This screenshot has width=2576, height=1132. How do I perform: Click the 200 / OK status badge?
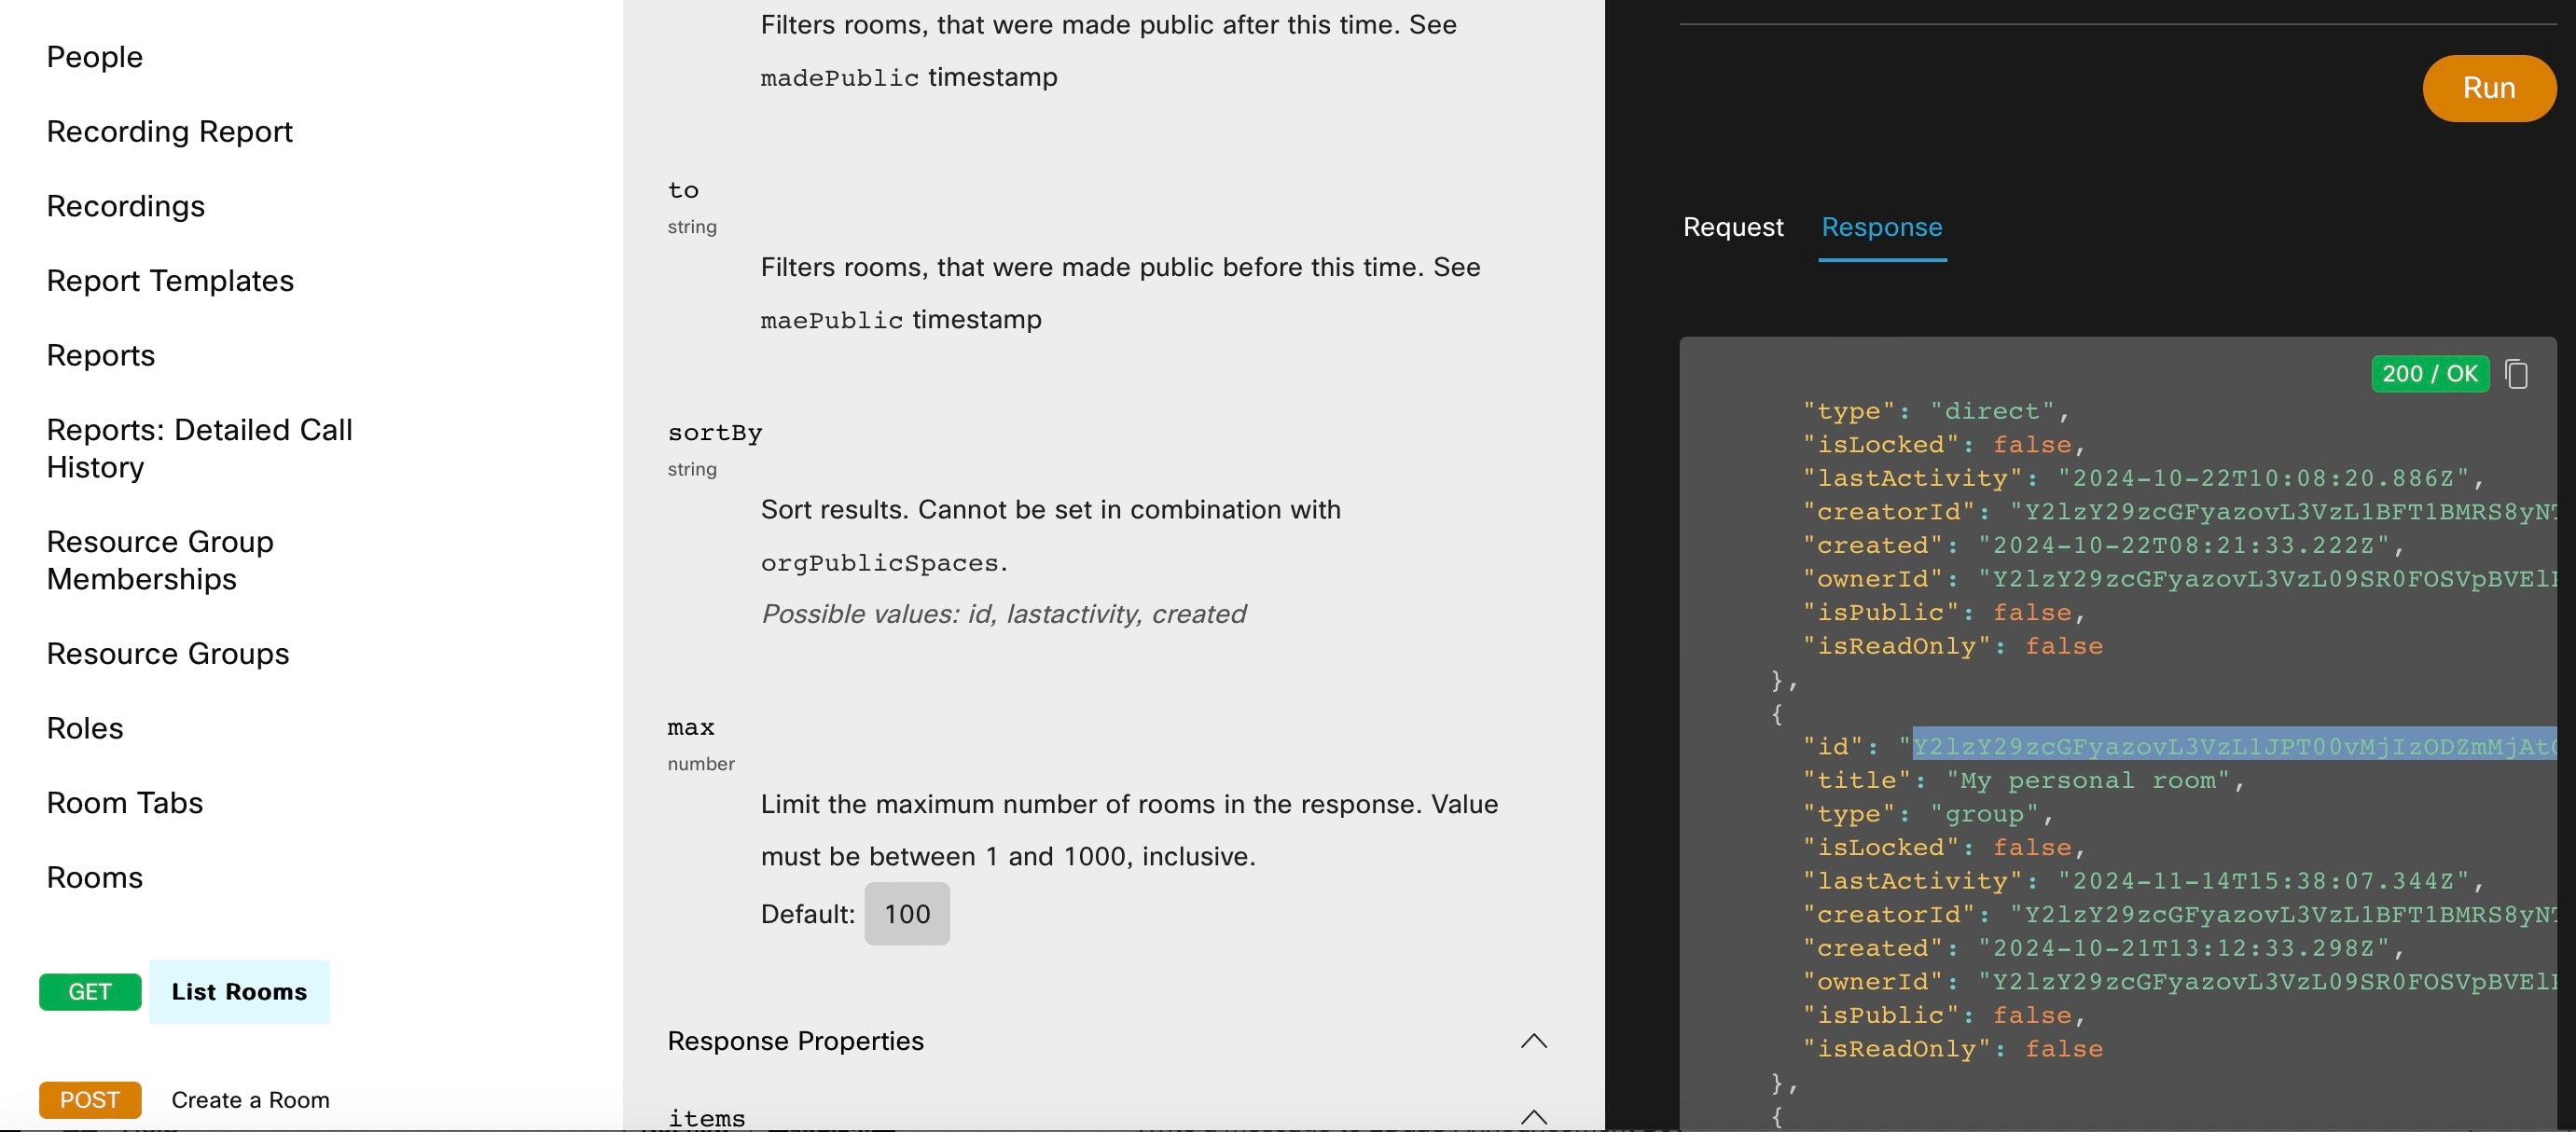[x=2429, y=374]
